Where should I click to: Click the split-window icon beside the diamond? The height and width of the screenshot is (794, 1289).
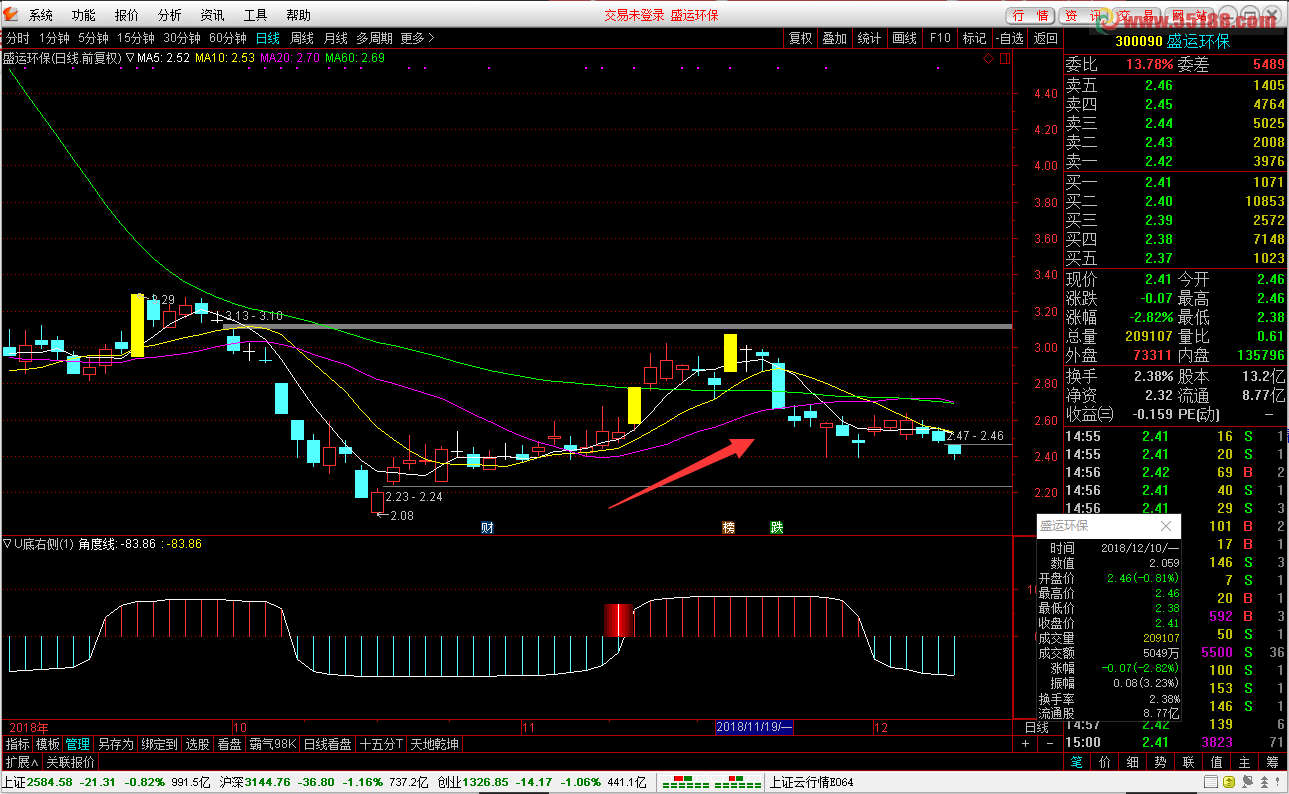pyautogui.click(x=1004, y=58)
